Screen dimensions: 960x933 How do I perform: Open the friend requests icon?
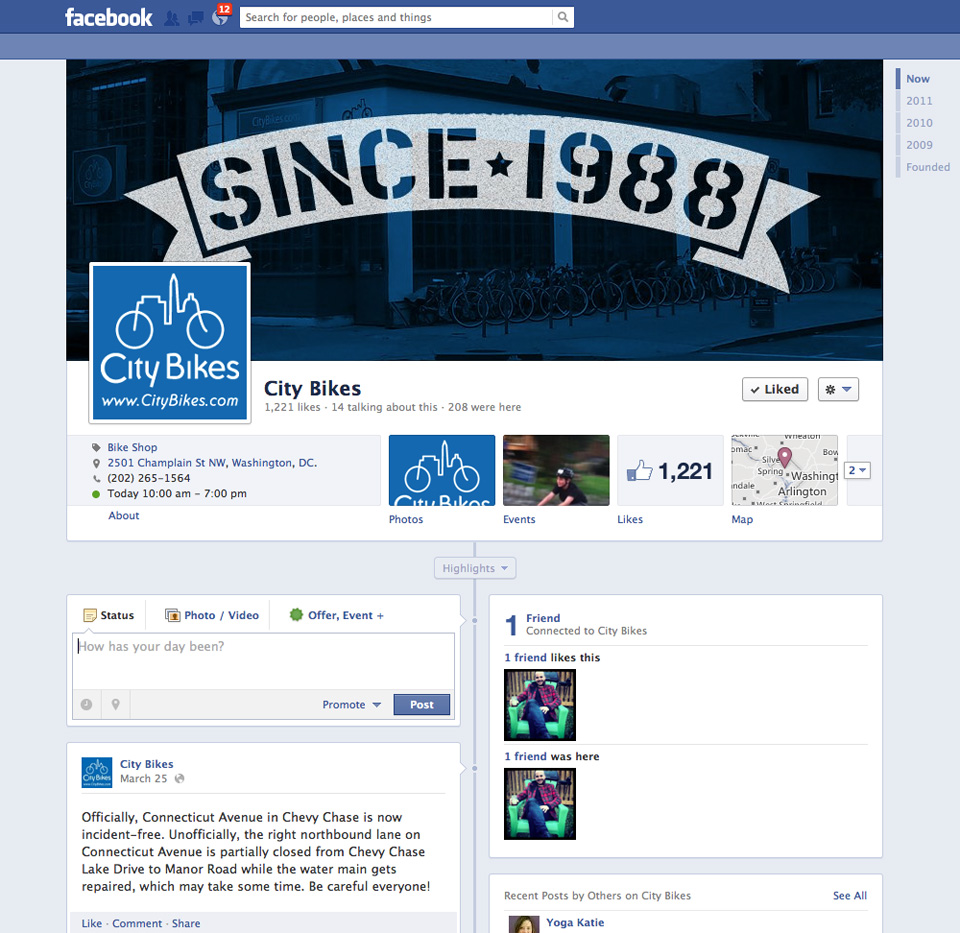point(172,18)
